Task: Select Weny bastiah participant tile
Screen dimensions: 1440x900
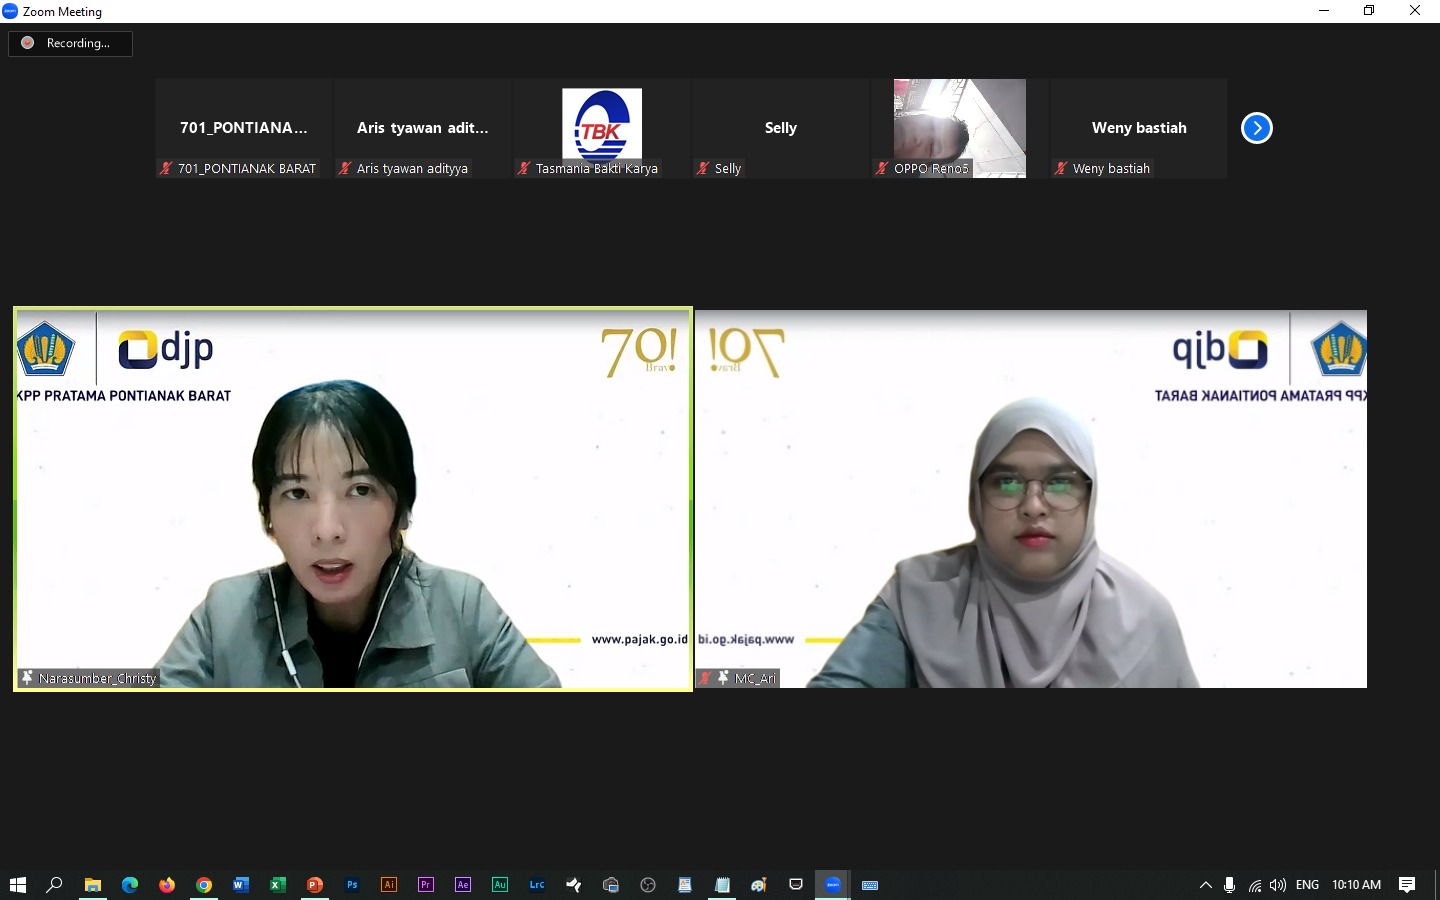Action: coord(1138,128)
